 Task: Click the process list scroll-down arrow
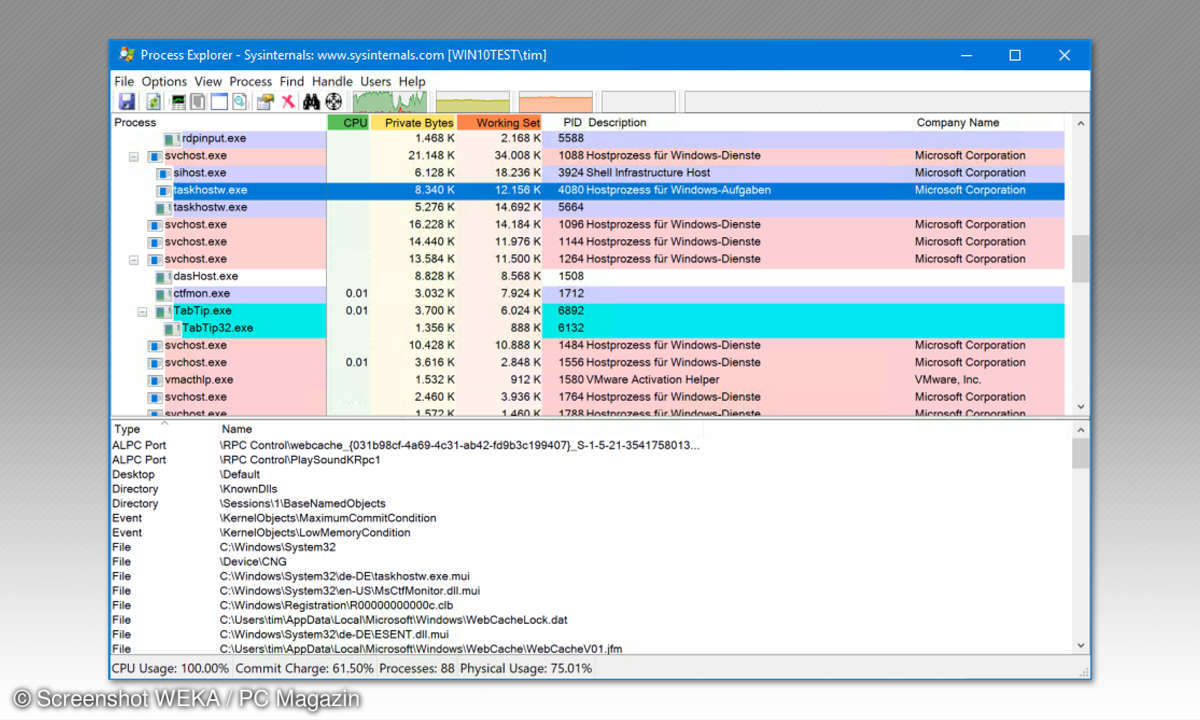[1080, 406]
